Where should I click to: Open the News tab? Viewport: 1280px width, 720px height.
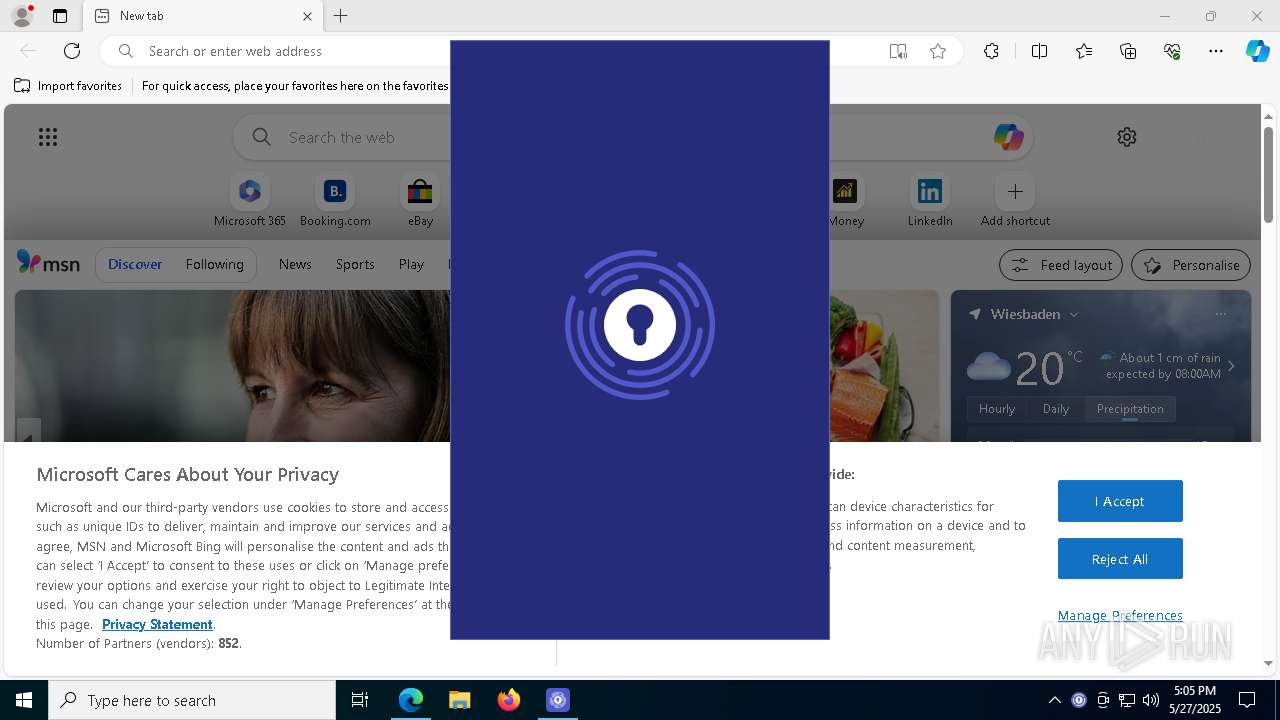295,264
